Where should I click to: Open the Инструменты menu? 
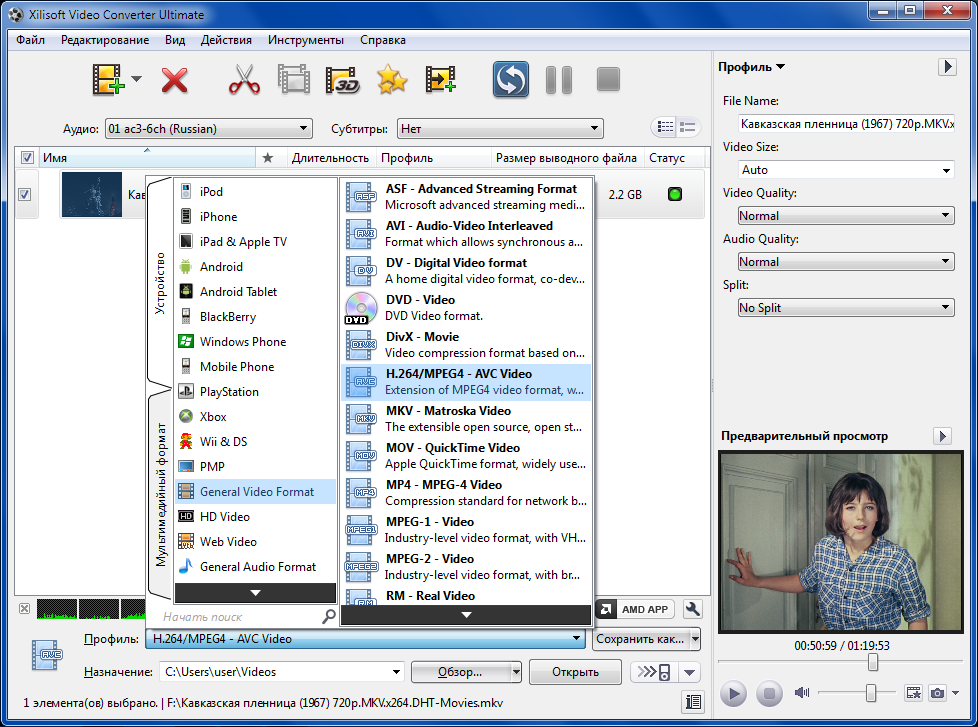pyautogui.click(x=306, y=40)
